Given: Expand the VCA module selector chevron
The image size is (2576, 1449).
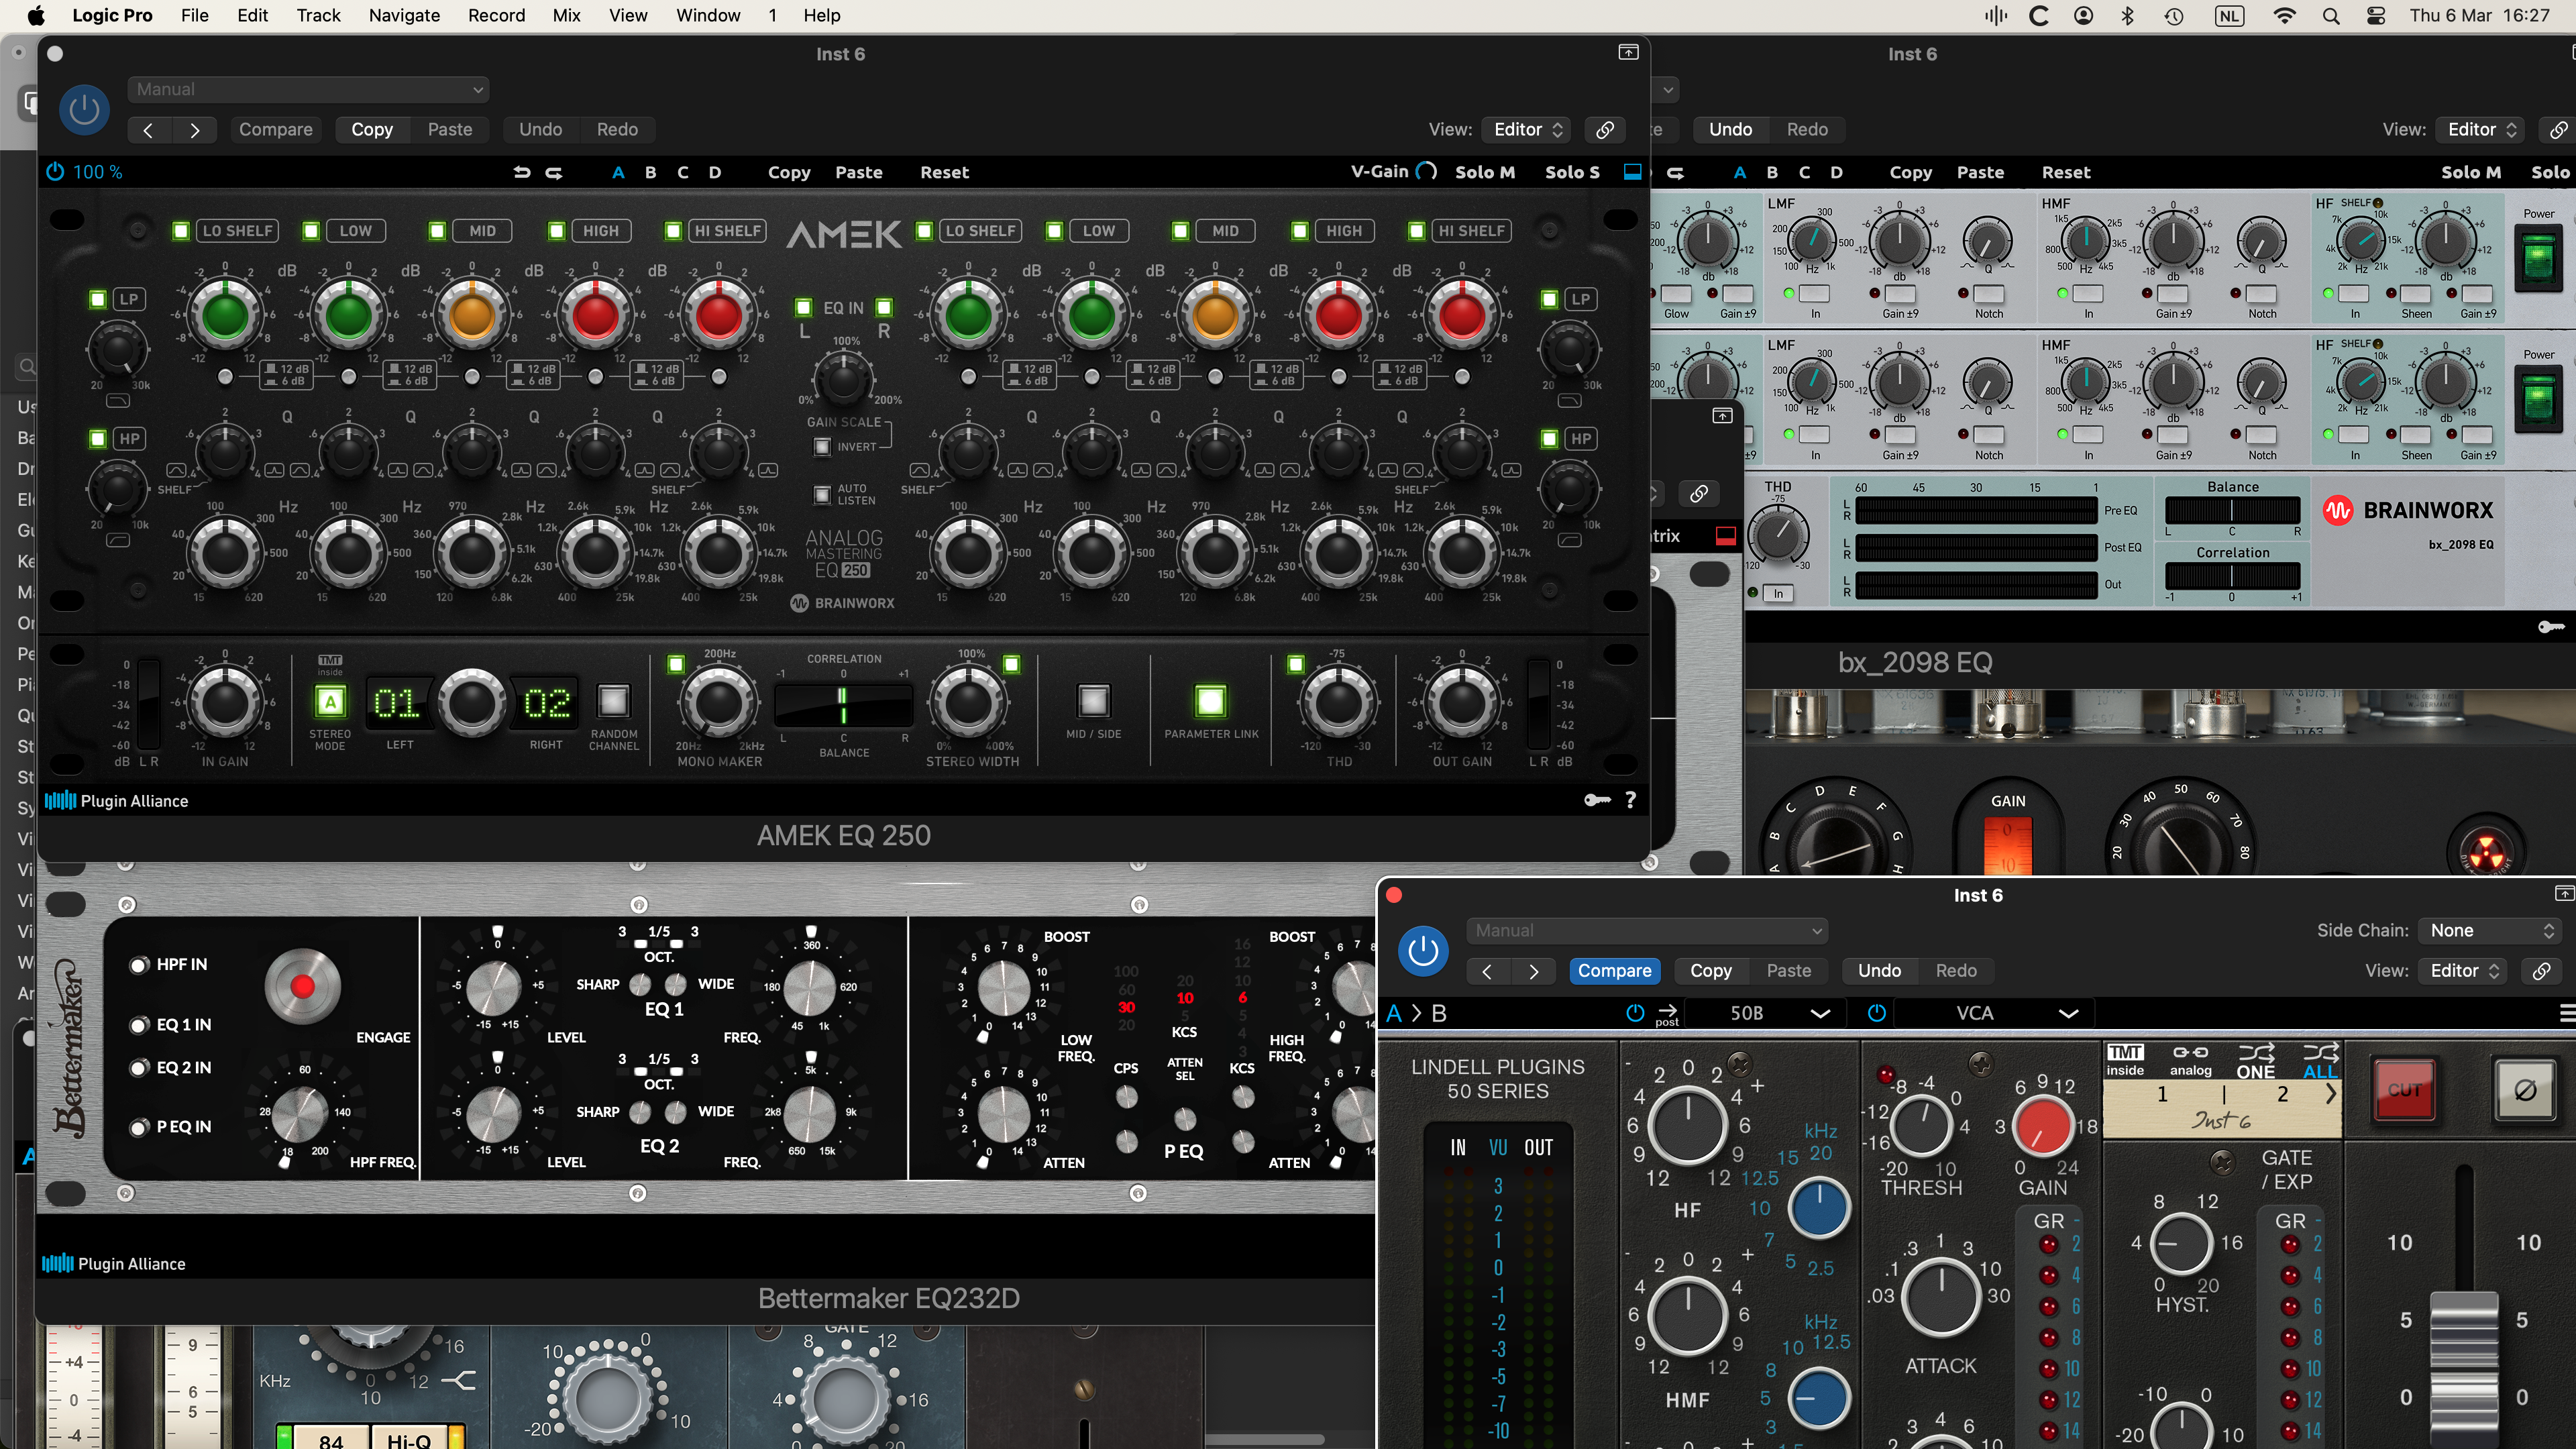Looking at the screenshot, I should pos(2069,1014).
